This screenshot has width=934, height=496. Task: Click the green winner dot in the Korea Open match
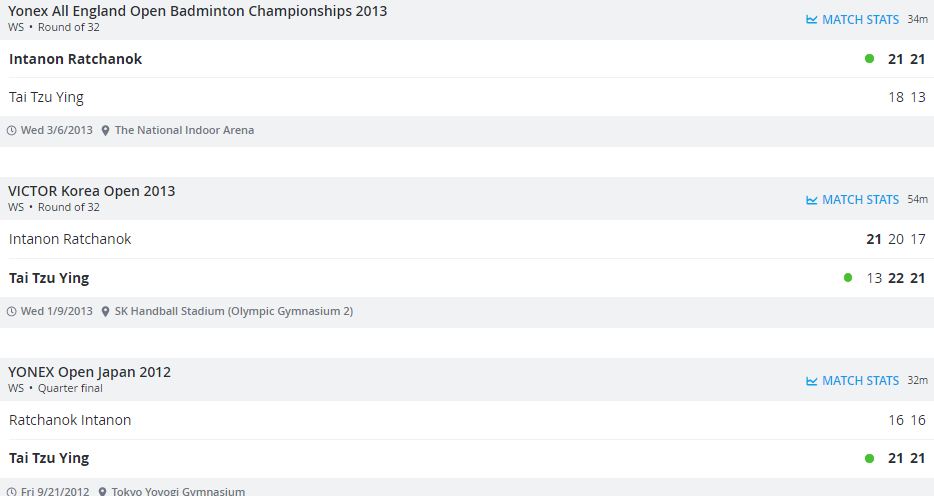pyautogui.click(x=848, y=278)
